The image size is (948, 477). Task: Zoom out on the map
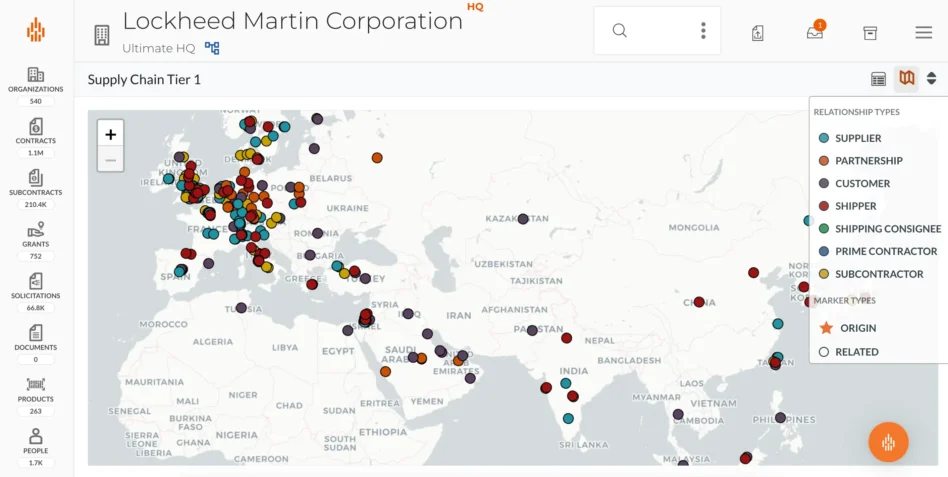(110, 159)
